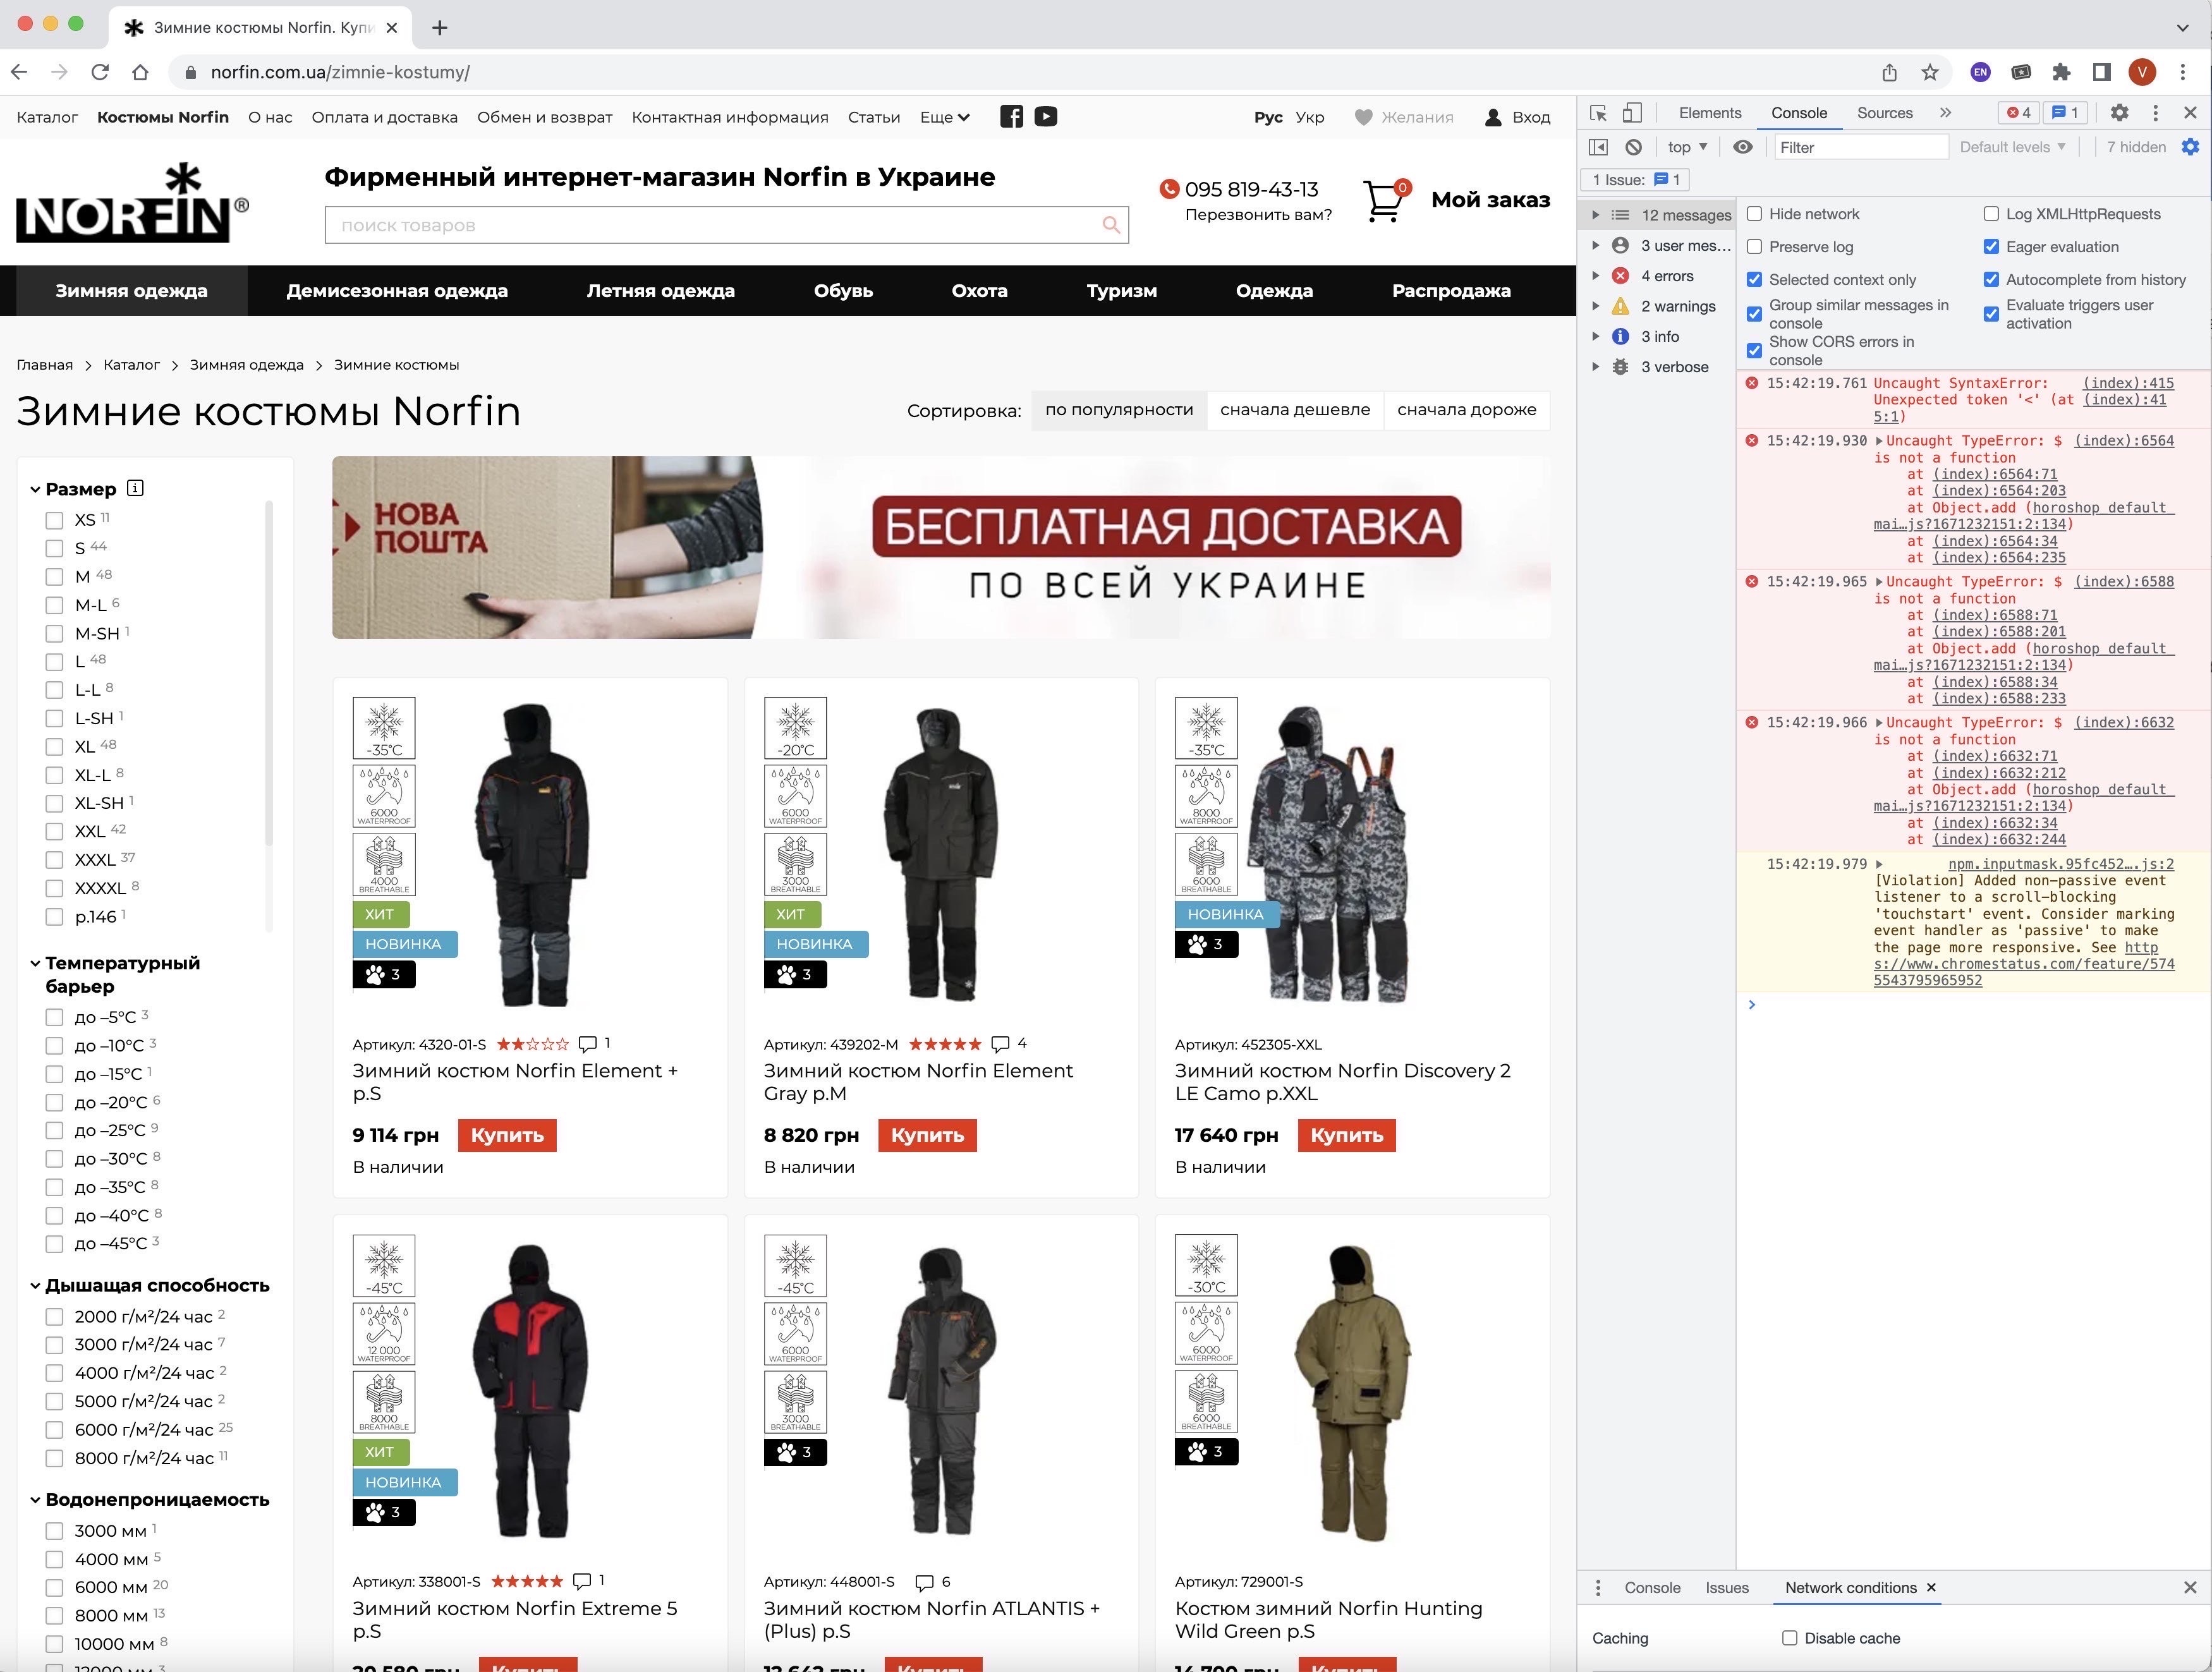Click the DevTools inspect element icon
The image size is (2212, 1672).
point(1598,113)
